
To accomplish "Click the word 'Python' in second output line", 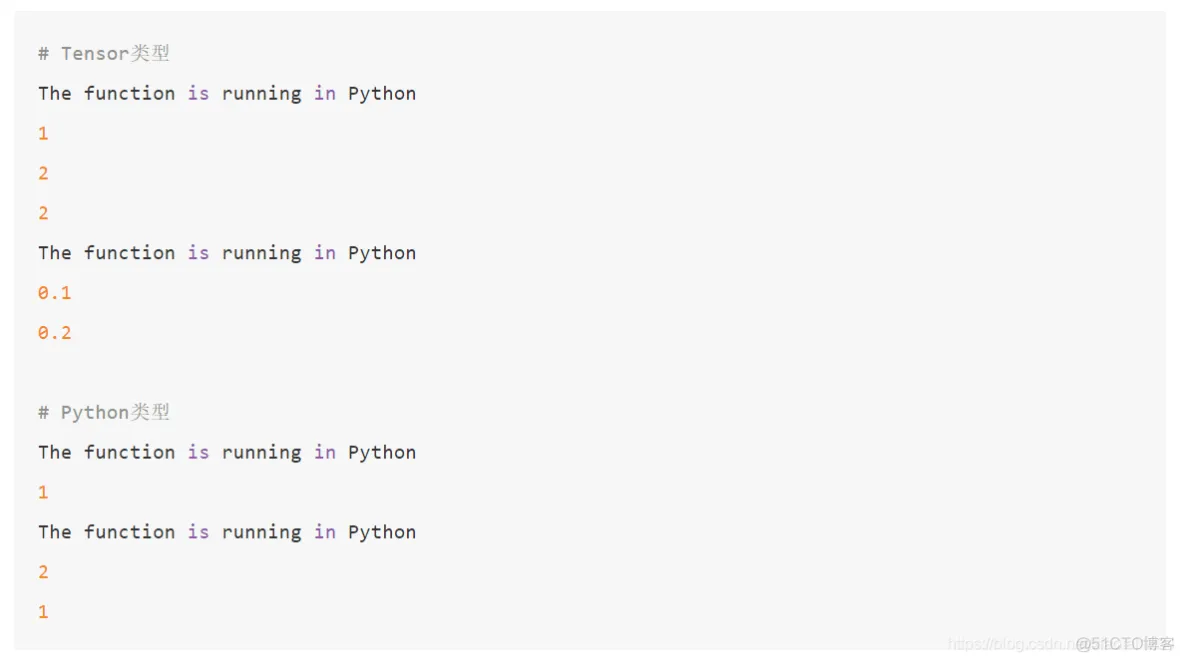I will pos(382,253).
